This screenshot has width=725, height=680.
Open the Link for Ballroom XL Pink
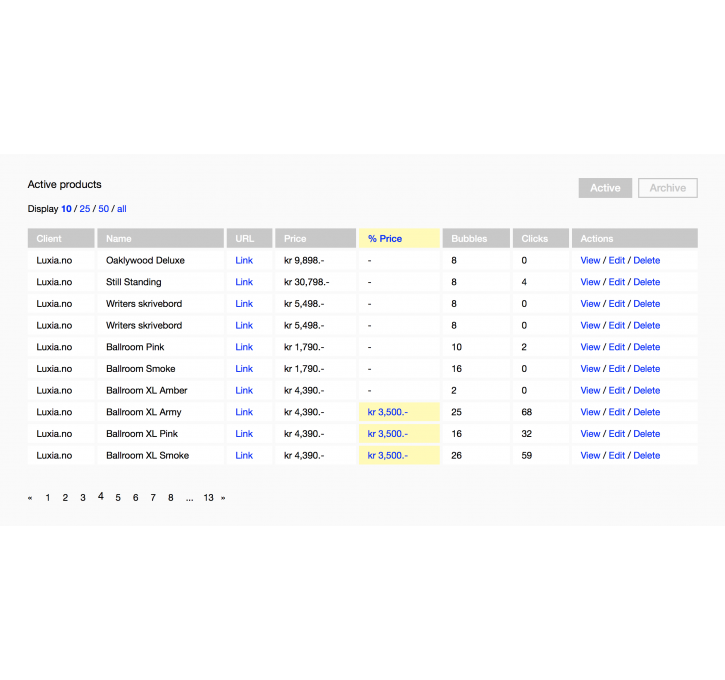[x=244, y=434]
